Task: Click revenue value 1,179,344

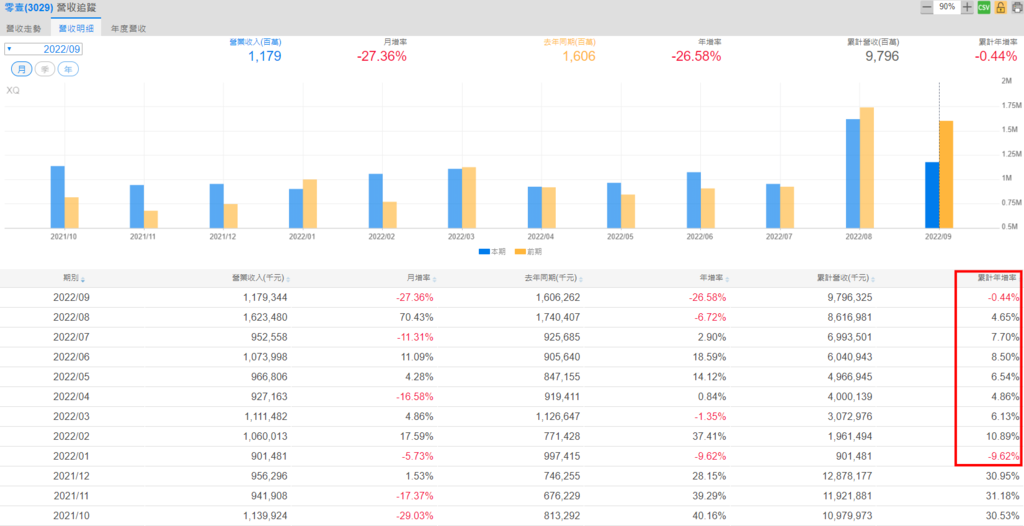Action: pos(265,298)
